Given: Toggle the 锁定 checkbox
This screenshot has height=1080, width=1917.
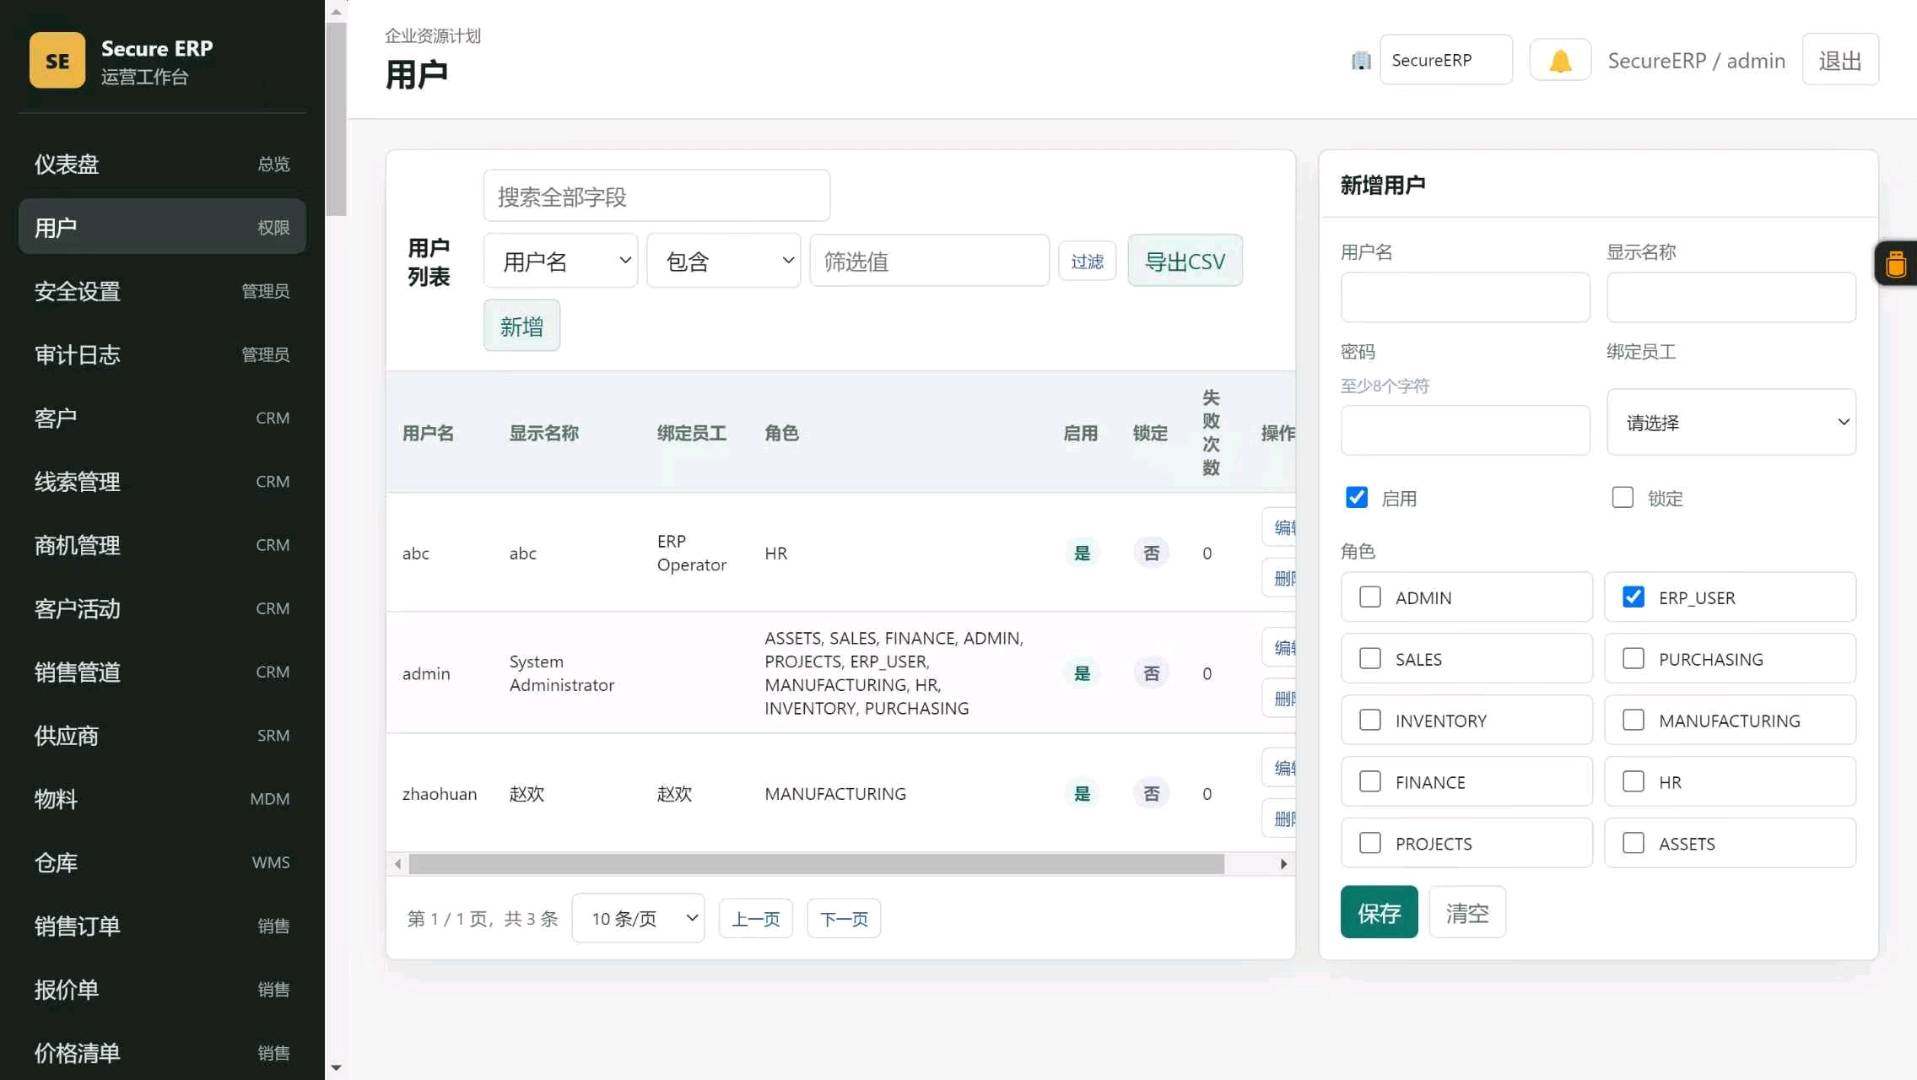Looking at the screenshot, I should coord(1622,497).
